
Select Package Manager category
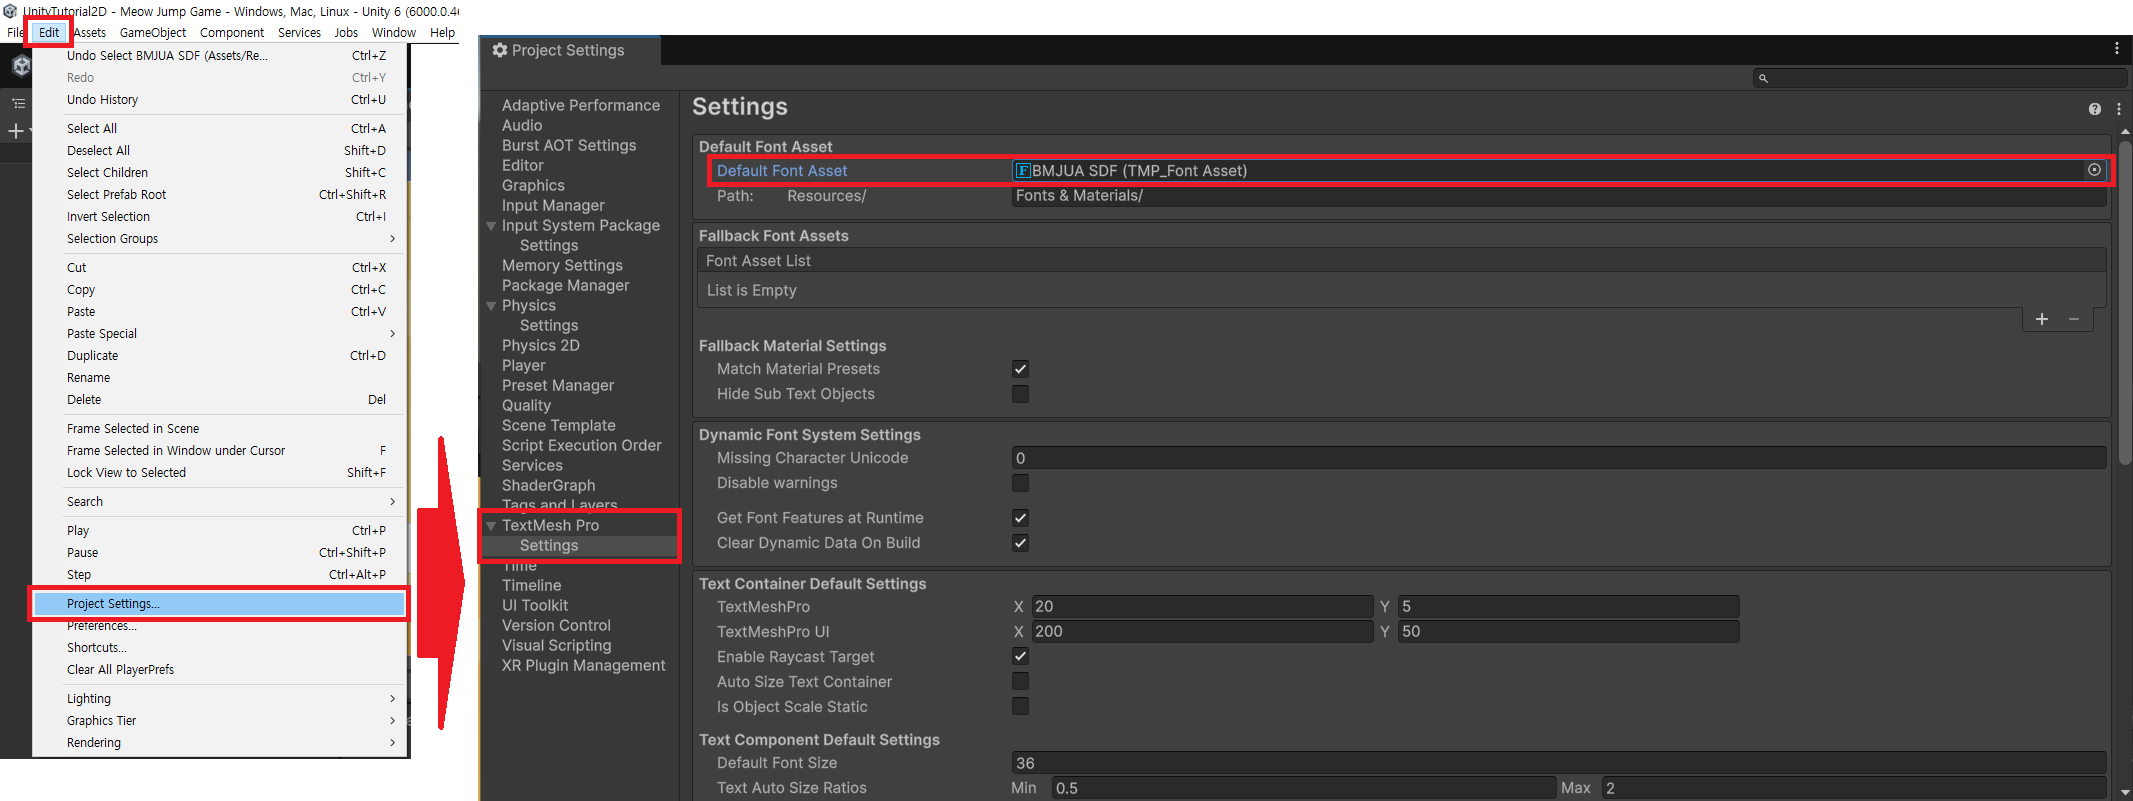[566, 286]
